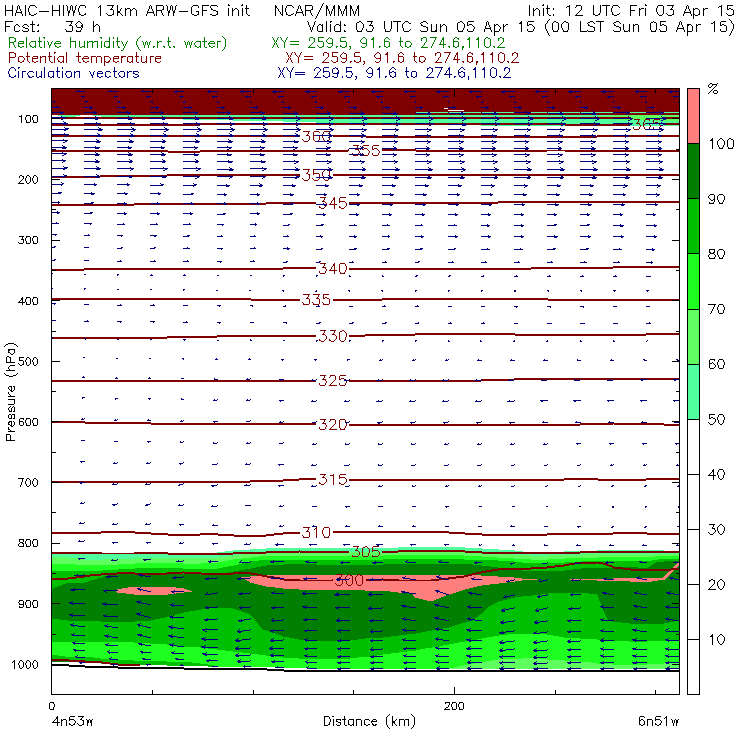Click the 200 km distance tick label
The image size is (740, 740).
454,706
